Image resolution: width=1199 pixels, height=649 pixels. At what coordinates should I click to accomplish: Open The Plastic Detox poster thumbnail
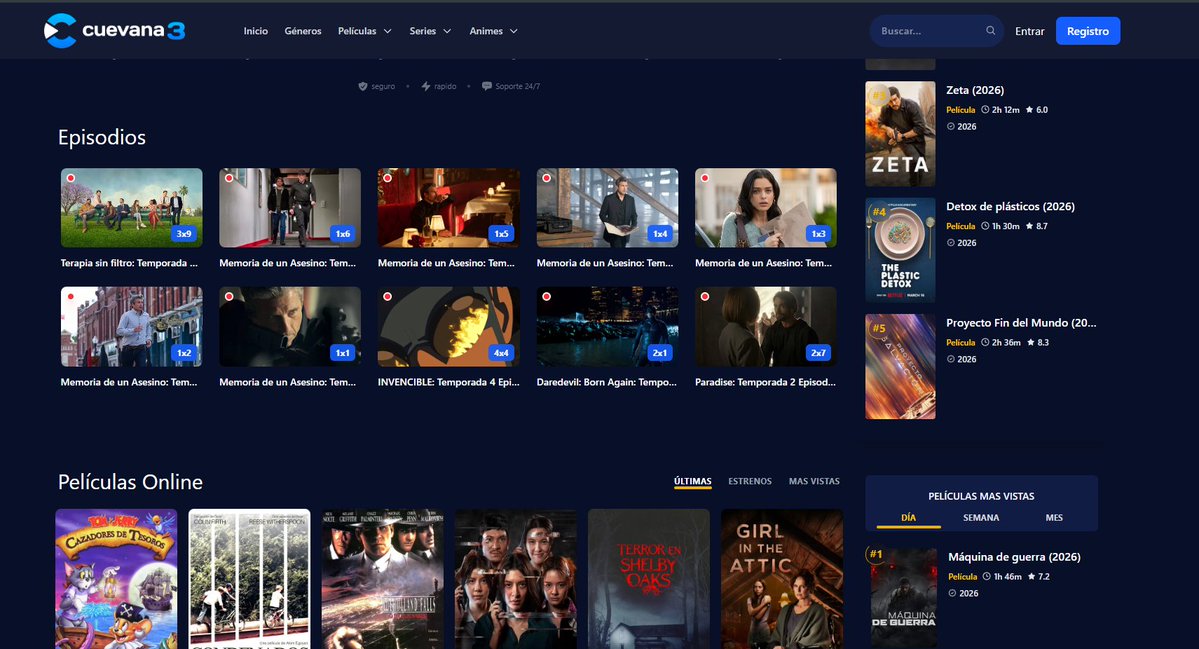[x=900, y=250]
